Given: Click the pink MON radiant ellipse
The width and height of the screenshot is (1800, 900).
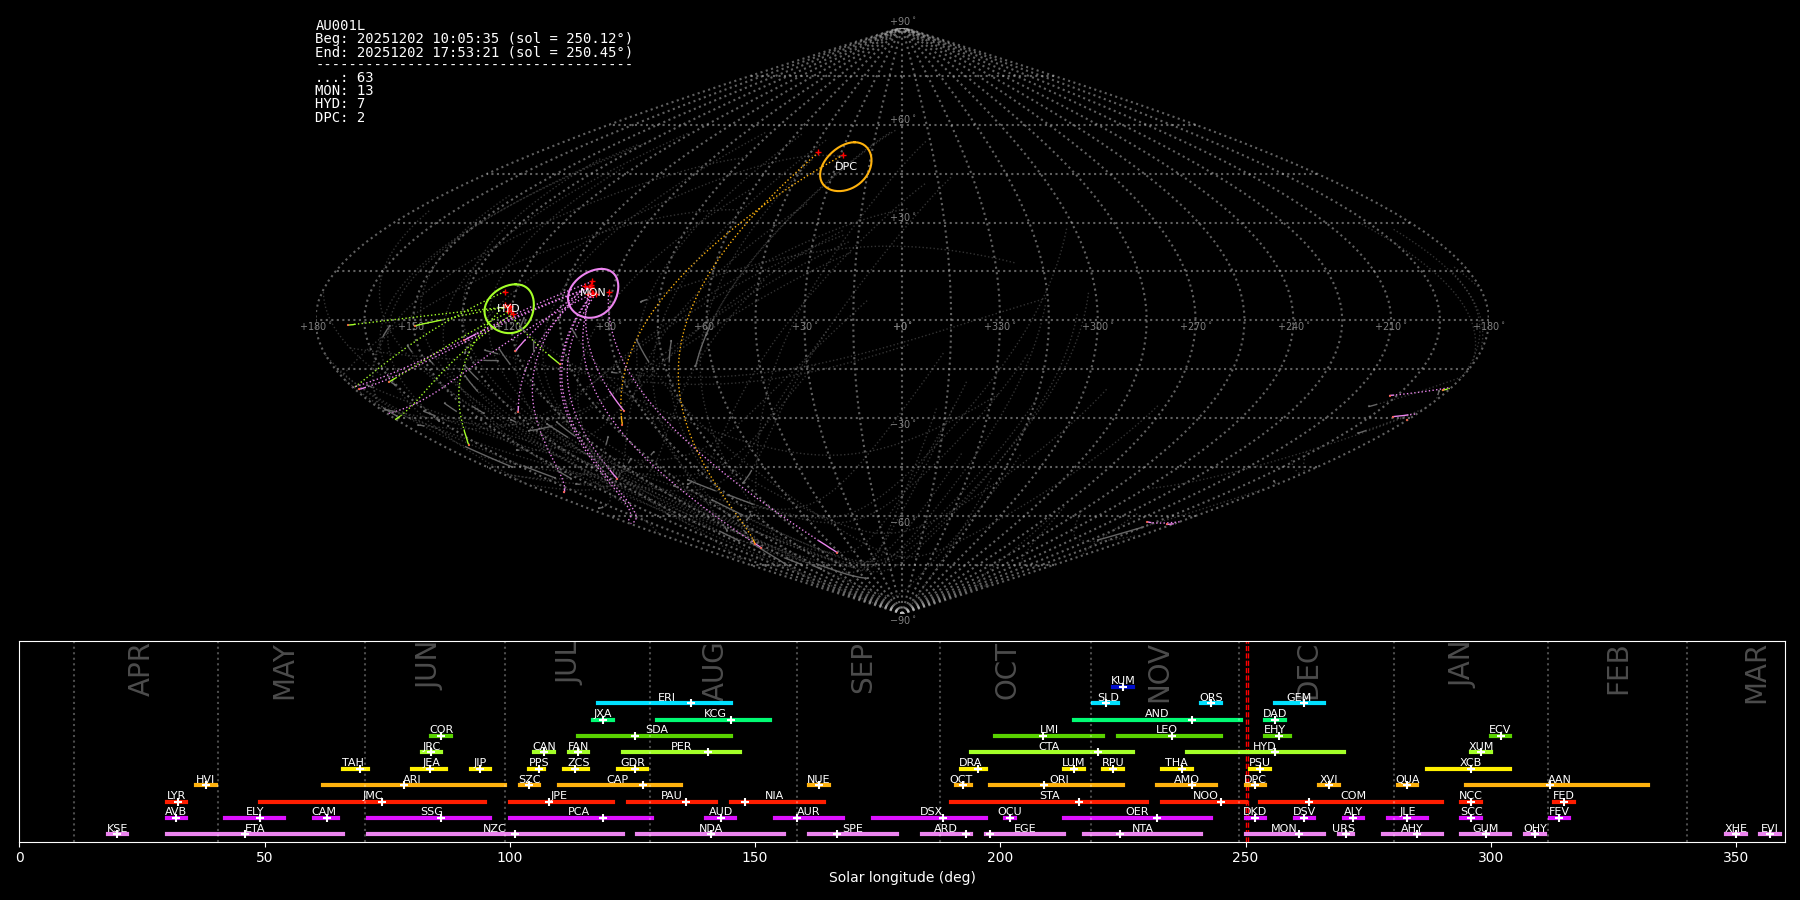Looking at the screenshot, I should 593,293.
